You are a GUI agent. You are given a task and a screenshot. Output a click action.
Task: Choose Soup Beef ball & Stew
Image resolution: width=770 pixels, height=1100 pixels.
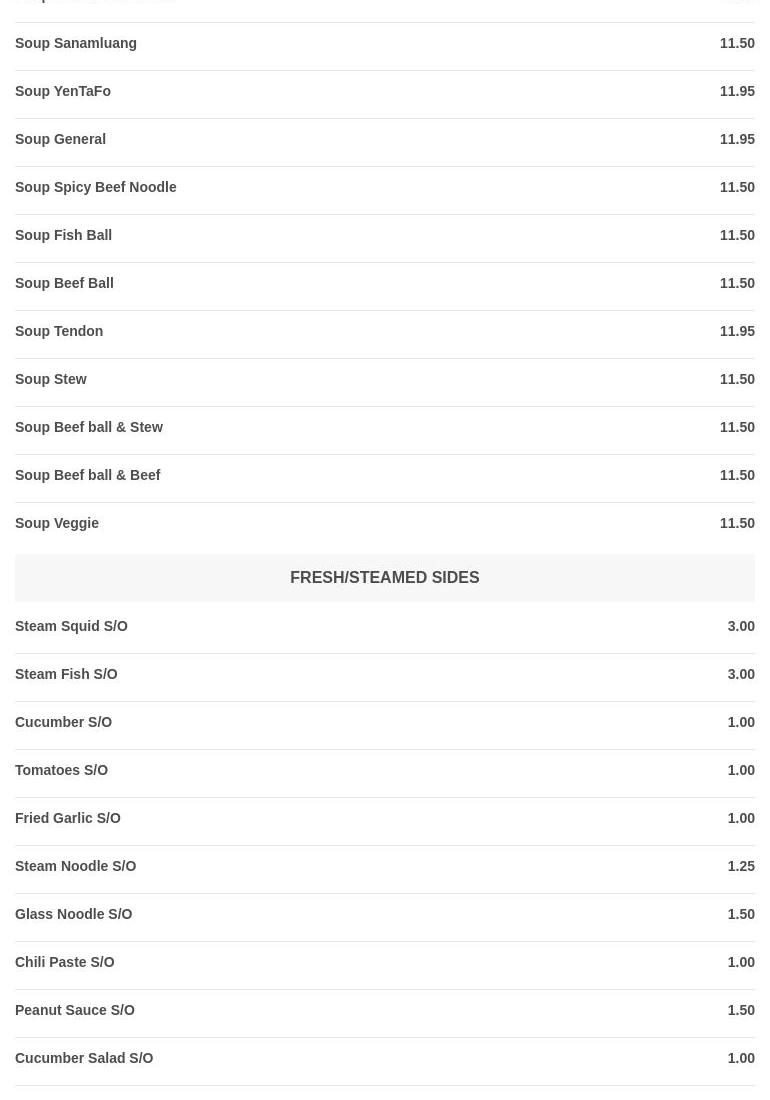tap(89, 428)
